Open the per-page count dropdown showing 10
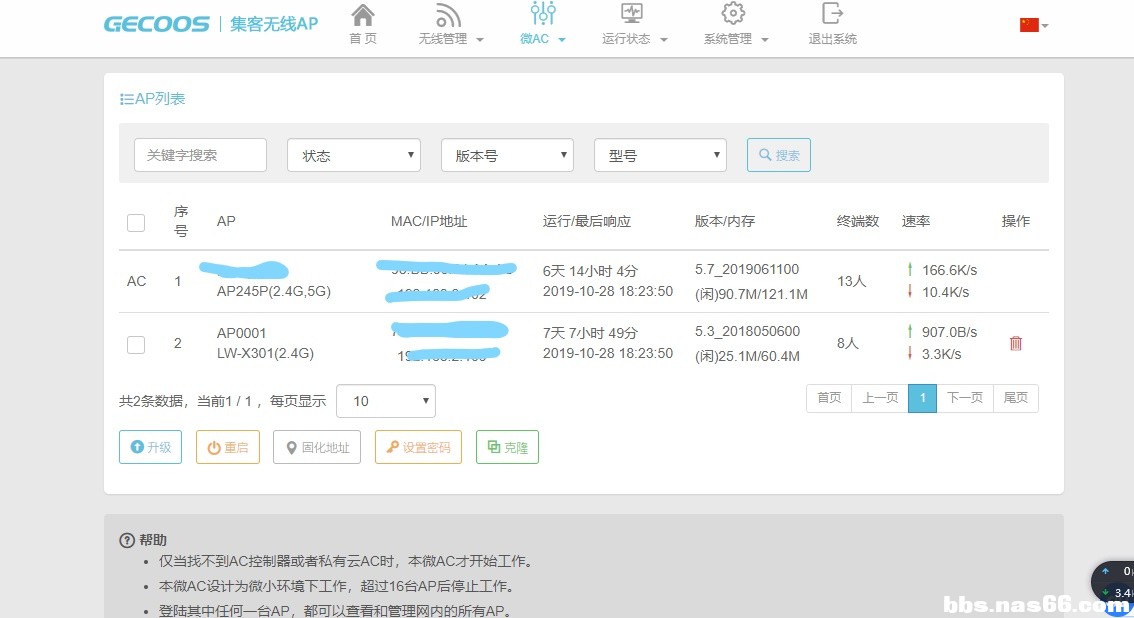The height and width of the screenshot is (618, 1134). (x=385, y=401)
